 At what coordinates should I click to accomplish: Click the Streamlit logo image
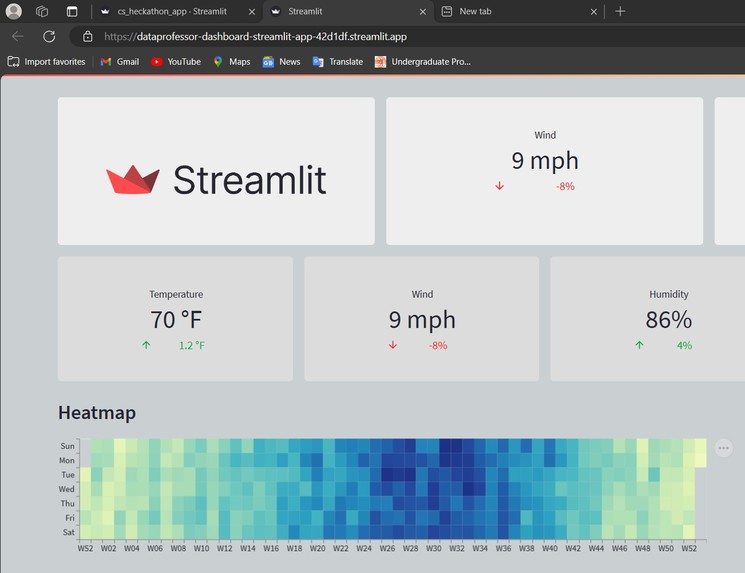[x=216, y=180]
